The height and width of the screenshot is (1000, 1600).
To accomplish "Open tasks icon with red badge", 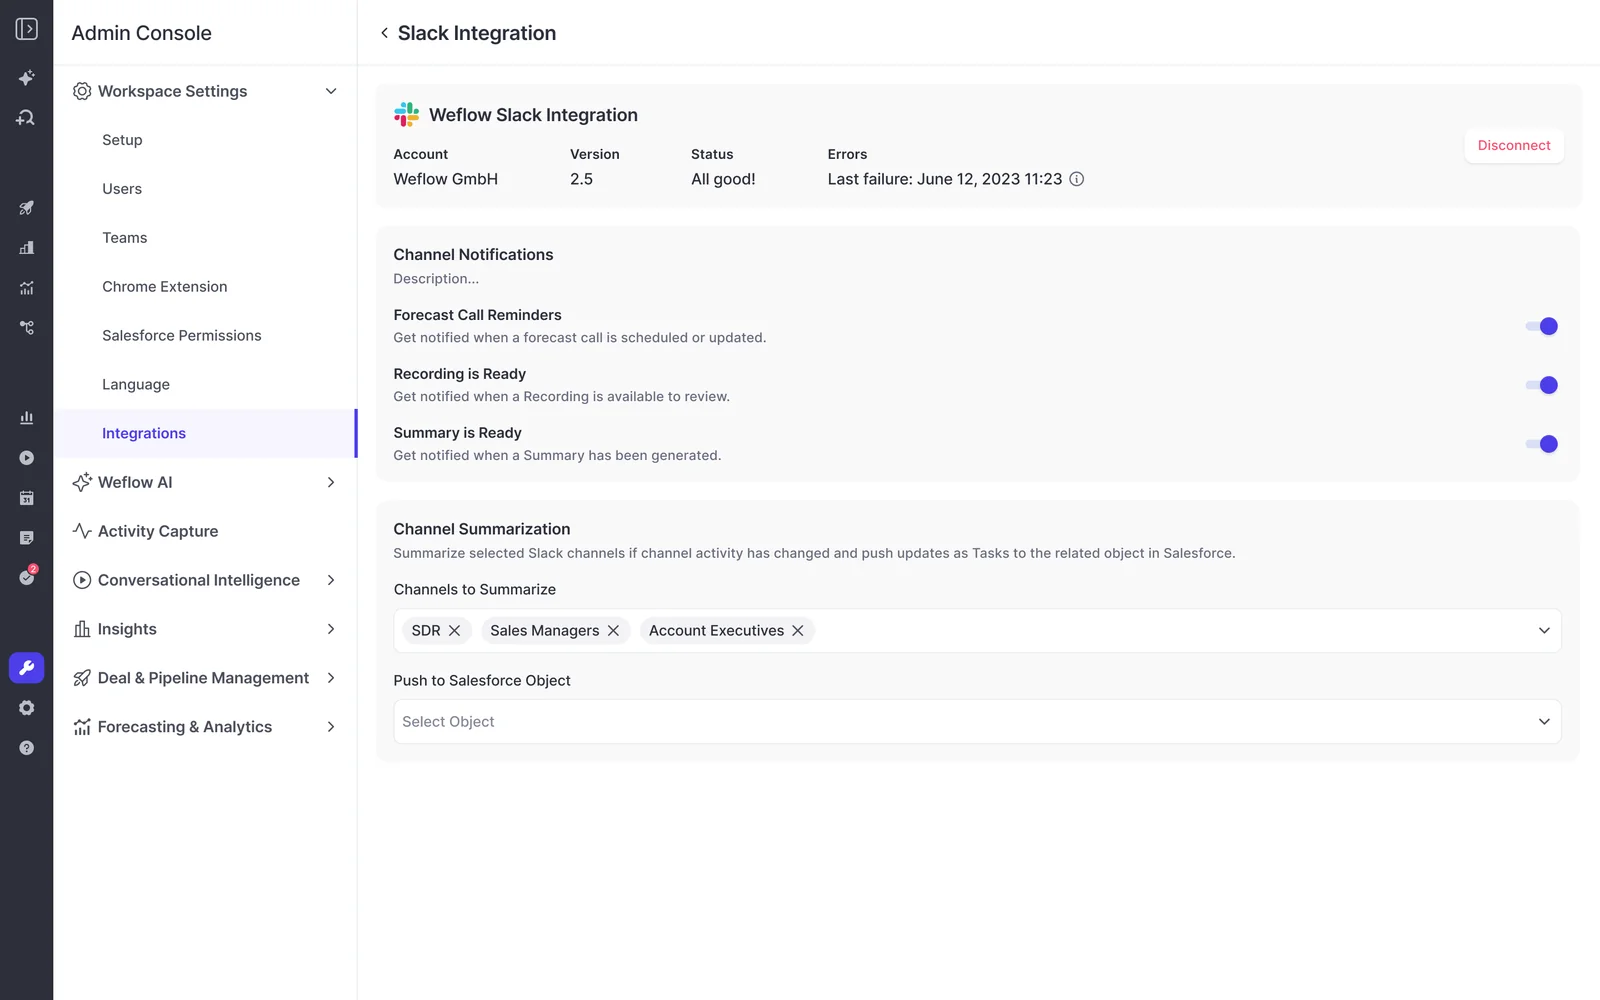I will pyautogui.click(x=27, y=577).
